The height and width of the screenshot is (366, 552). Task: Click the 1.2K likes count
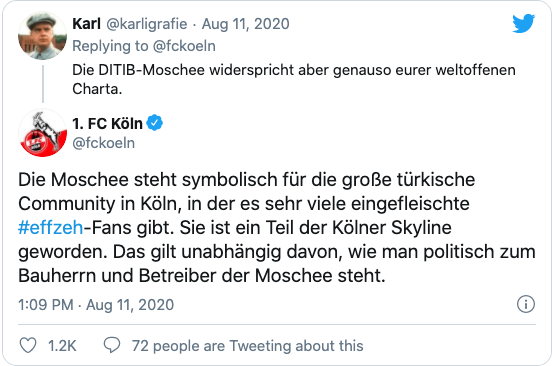coord(62,346)
